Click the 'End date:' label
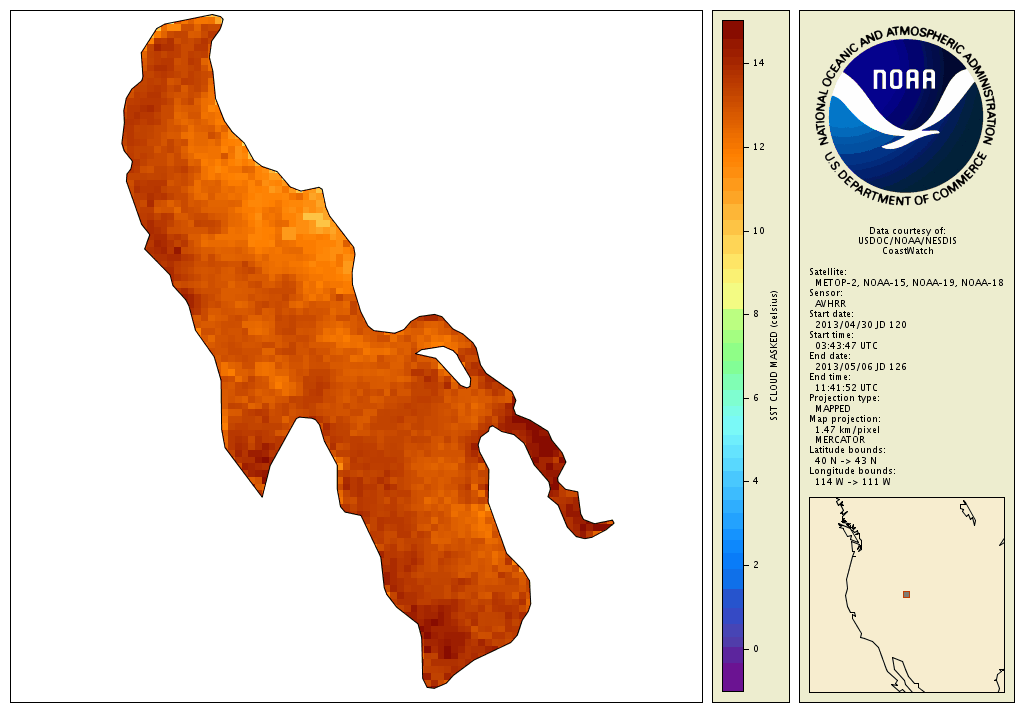The width and height of the screenshot is (1024, 712). tap(829, 356)
